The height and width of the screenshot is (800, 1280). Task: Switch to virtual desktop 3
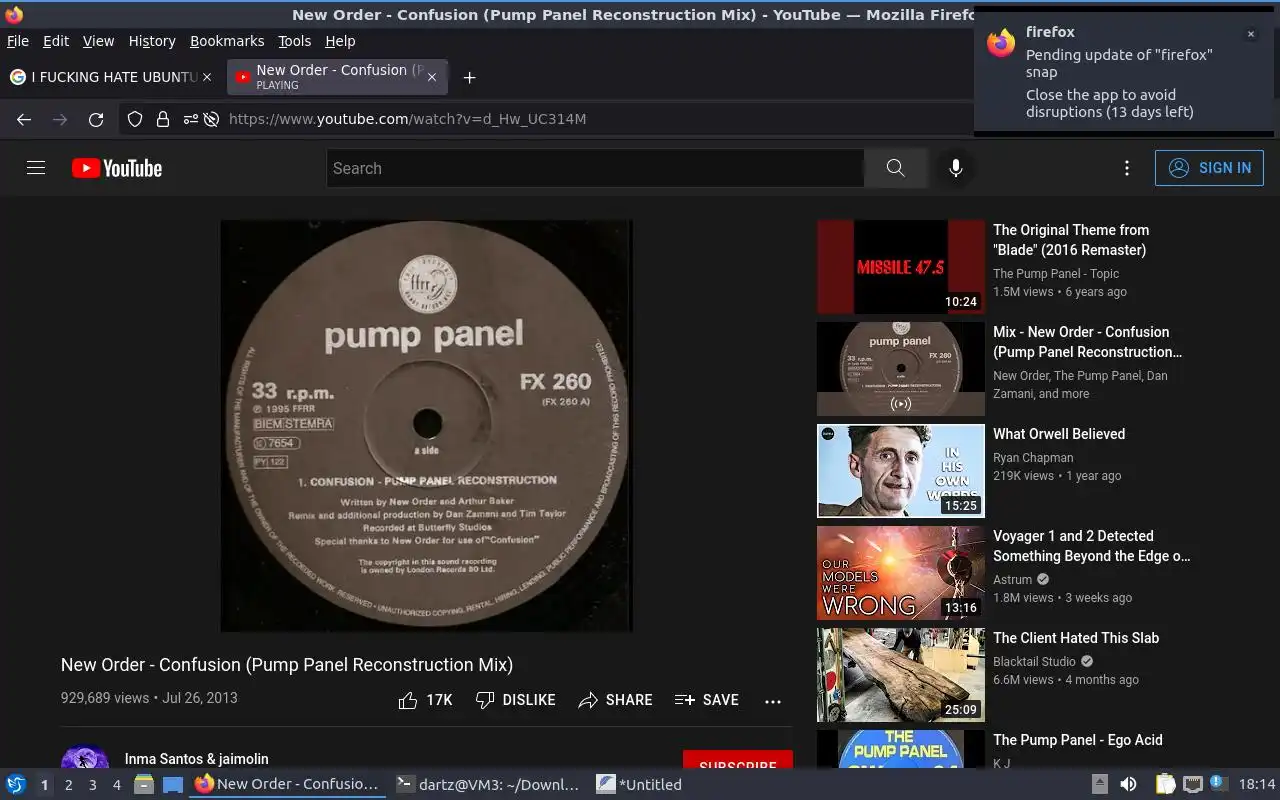pos(92,785)
